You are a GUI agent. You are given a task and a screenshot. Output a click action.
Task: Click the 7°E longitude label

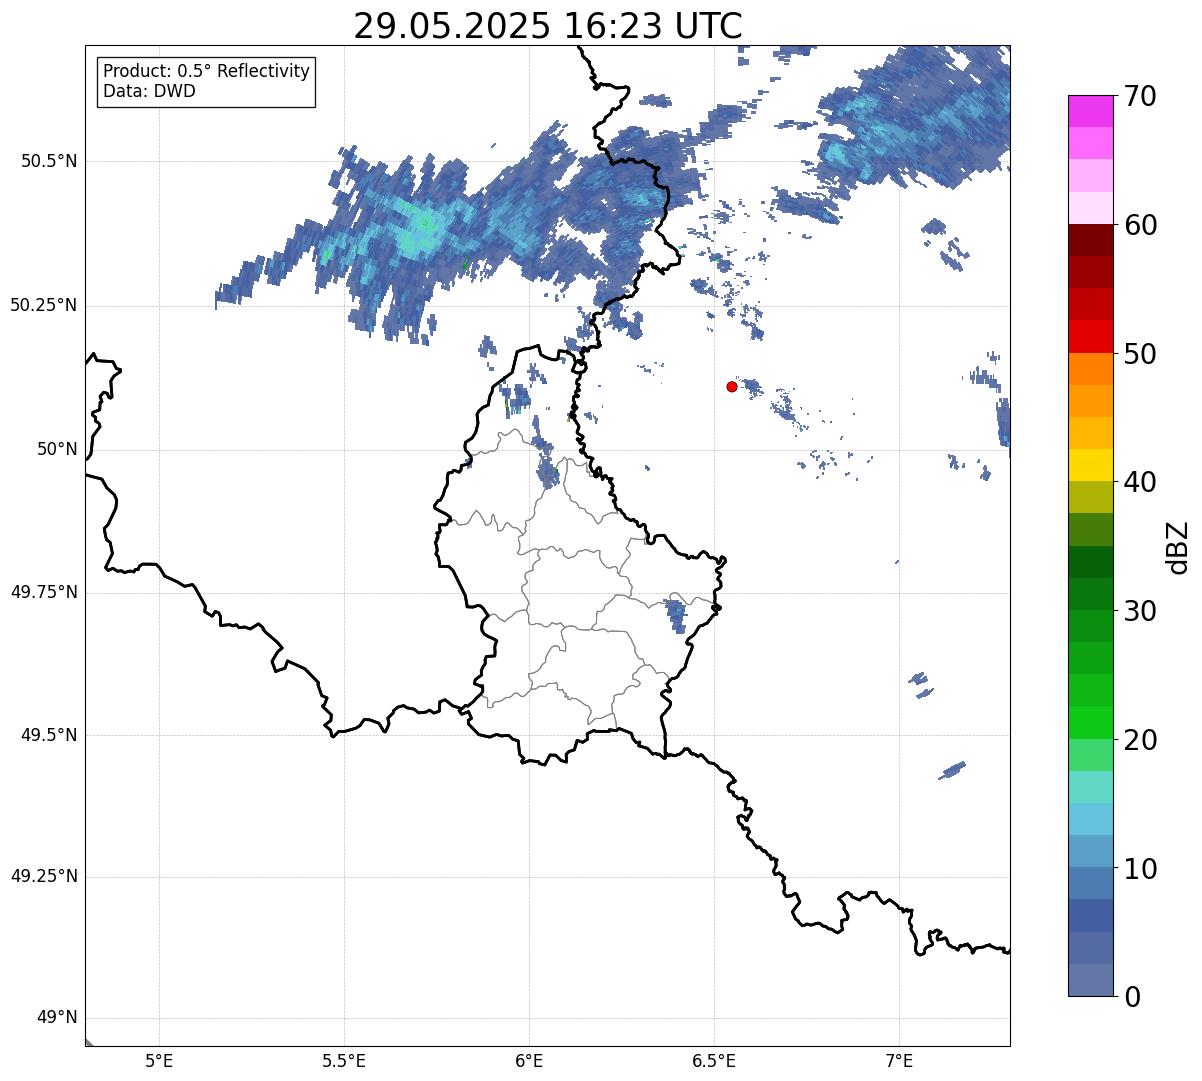pos(899,1061)
